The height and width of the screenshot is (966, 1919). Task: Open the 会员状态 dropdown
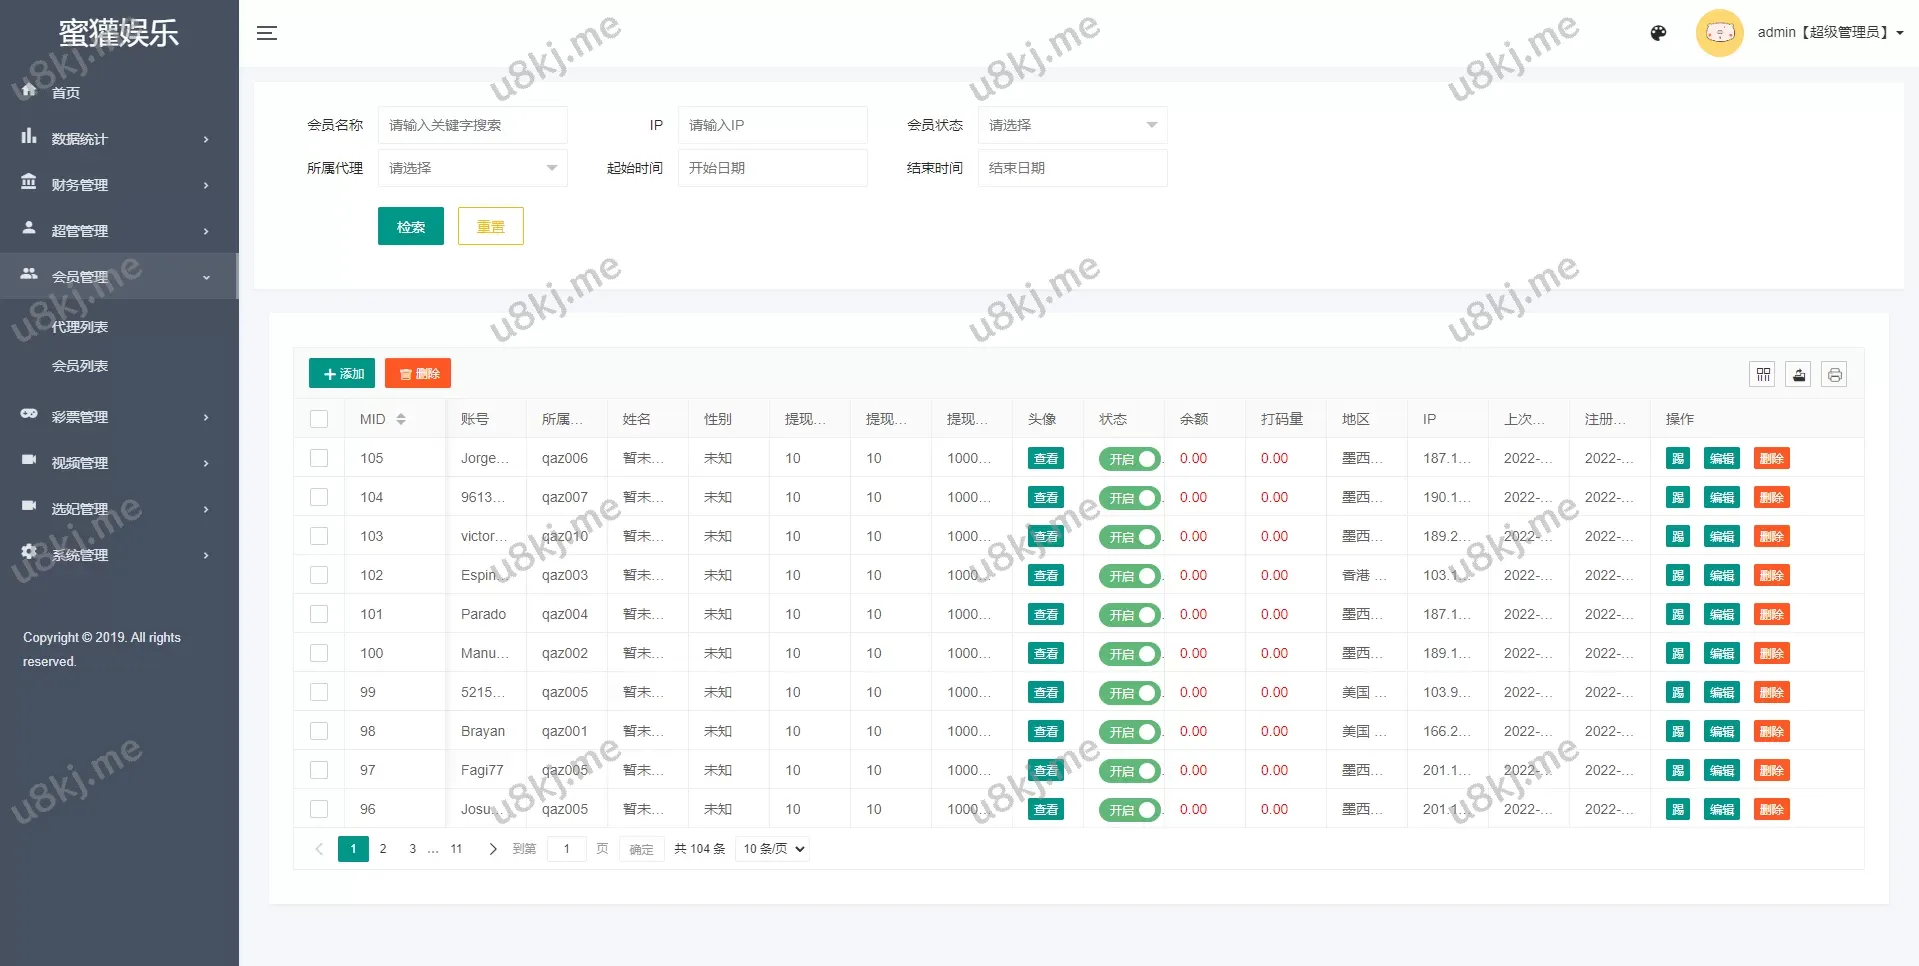[1072, 125]
